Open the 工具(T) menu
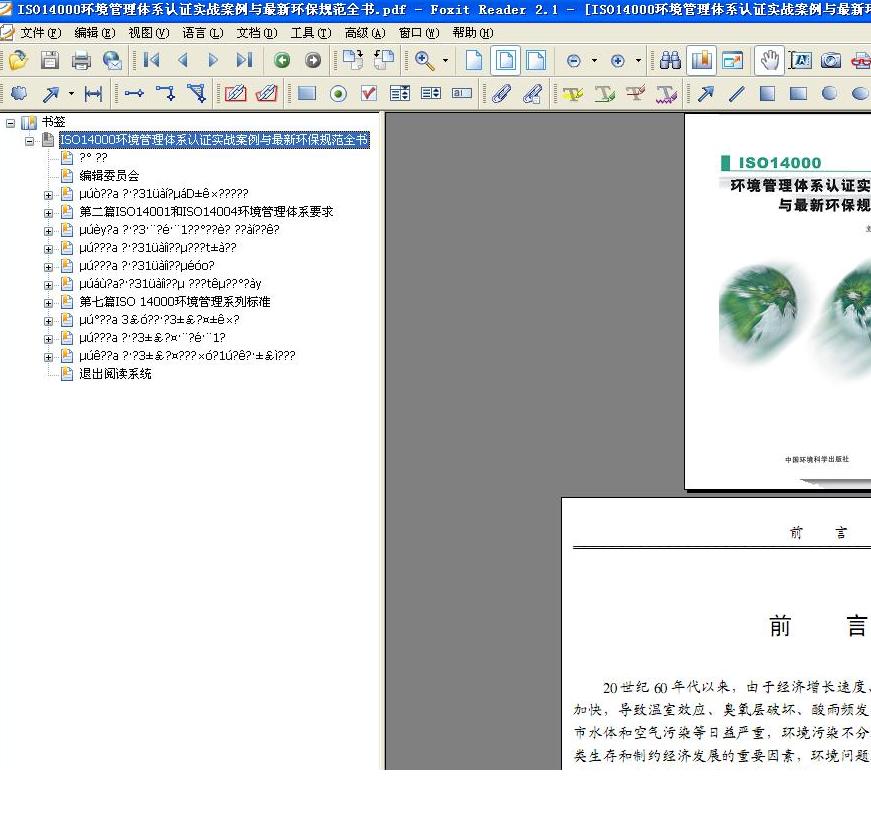This screenshot has width=871, height=840. coord(311,33)
